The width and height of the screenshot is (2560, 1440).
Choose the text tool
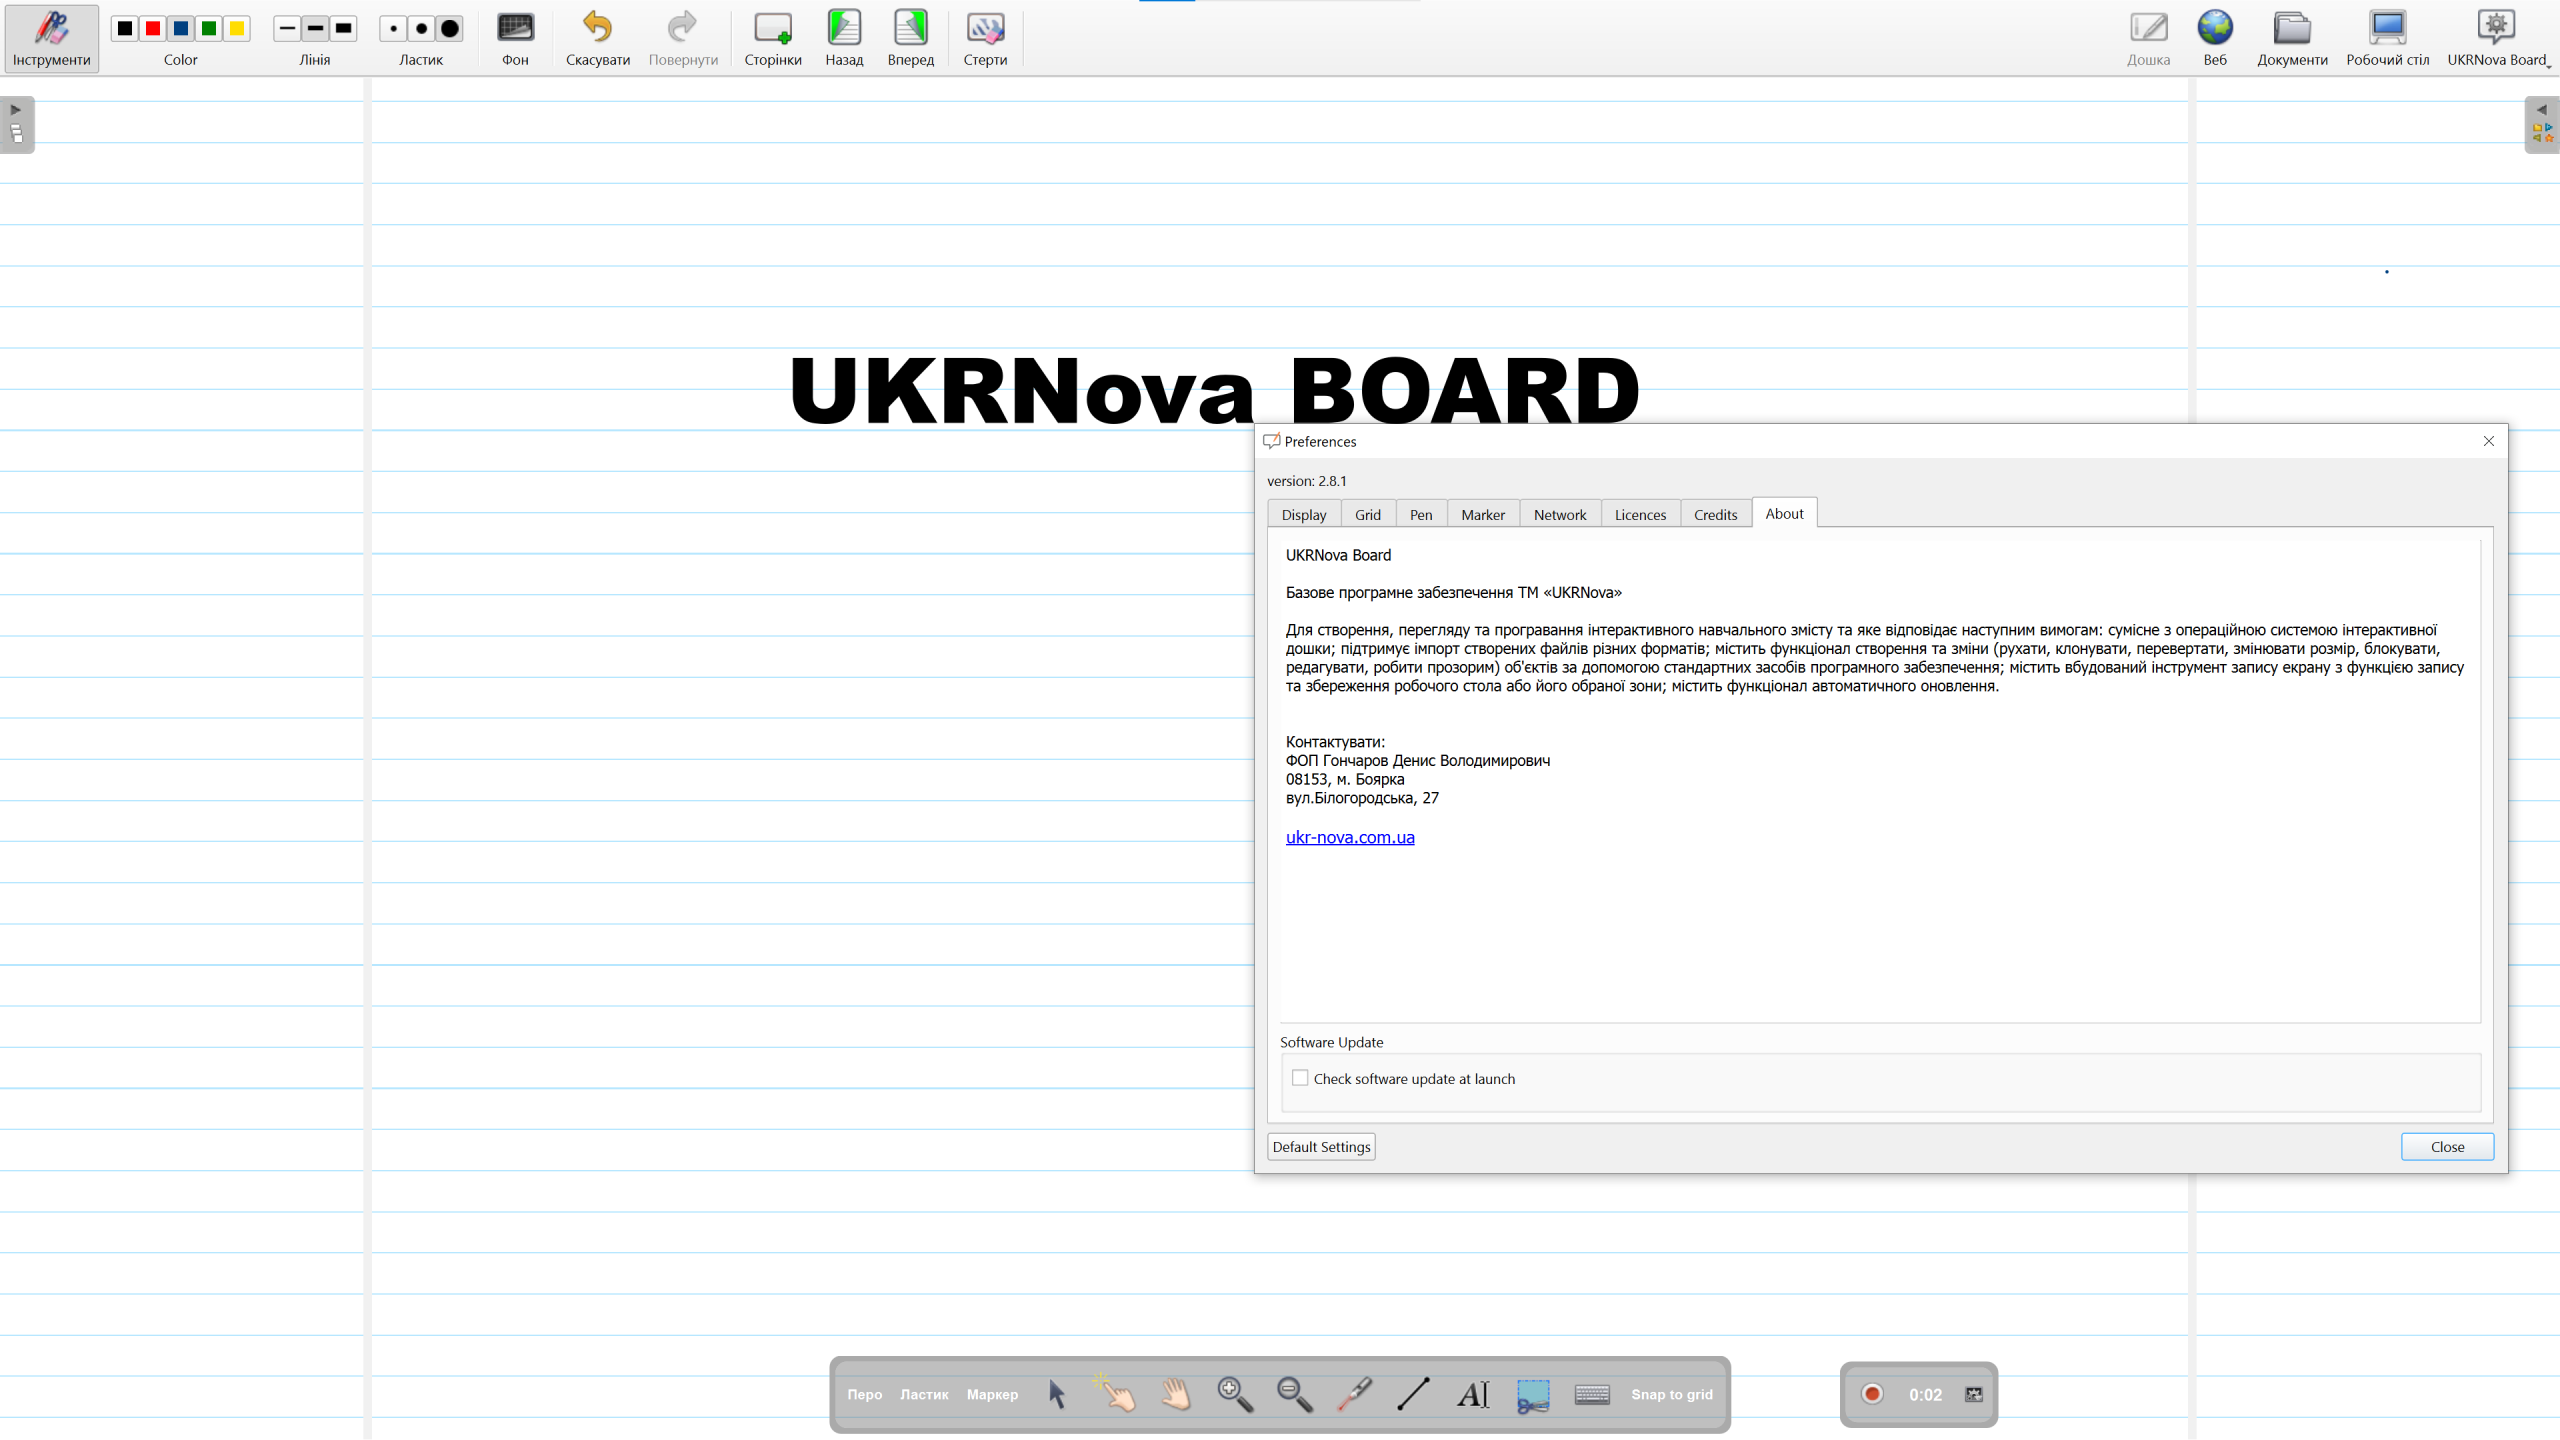click(1473, 1394)
